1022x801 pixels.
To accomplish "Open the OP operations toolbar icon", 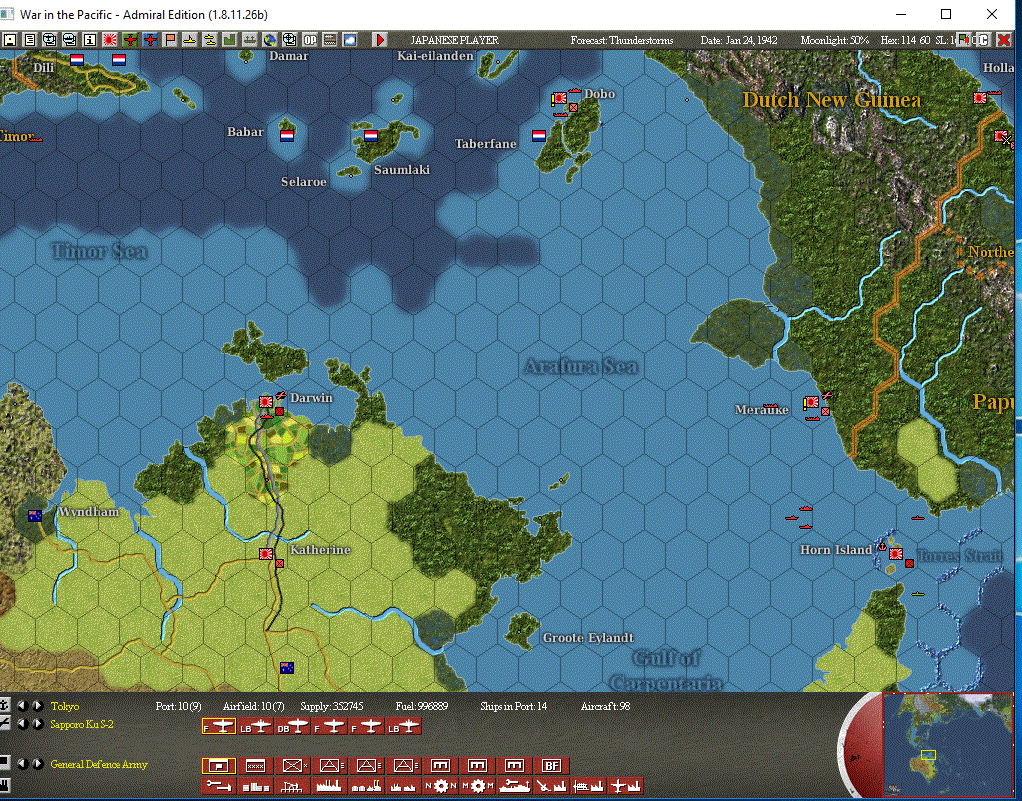I will (x=310, y=40).
